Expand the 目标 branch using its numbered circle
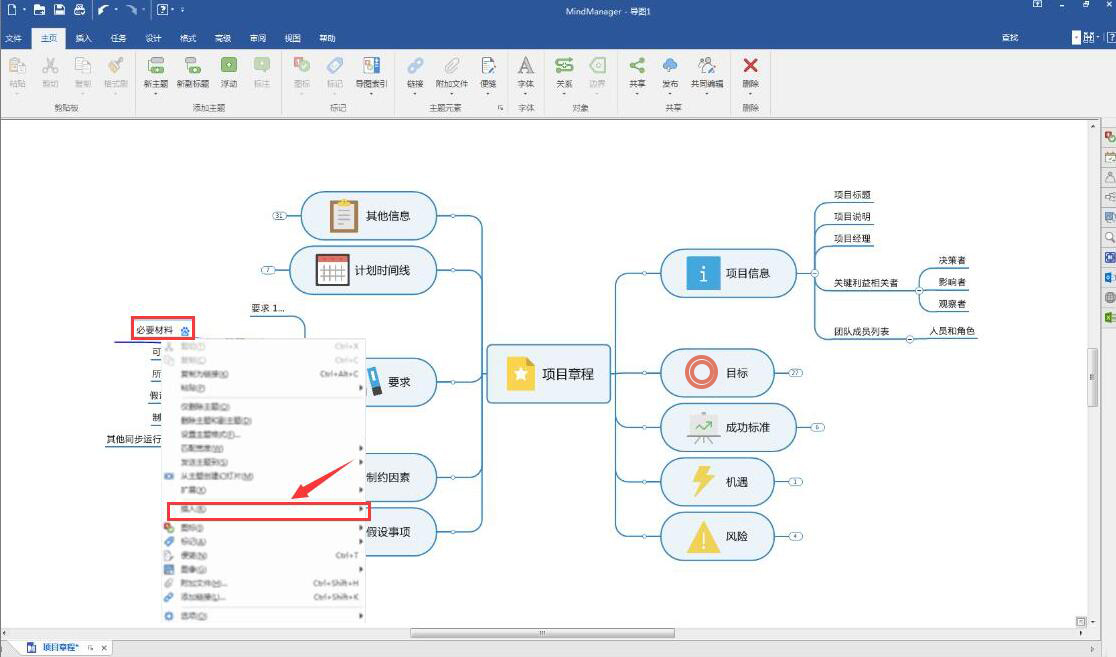 (x=795, y=372)
